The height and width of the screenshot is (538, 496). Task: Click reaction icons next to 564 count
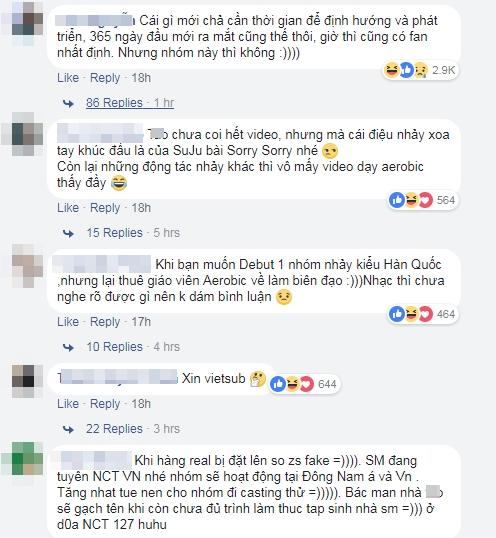click(411, 200)
